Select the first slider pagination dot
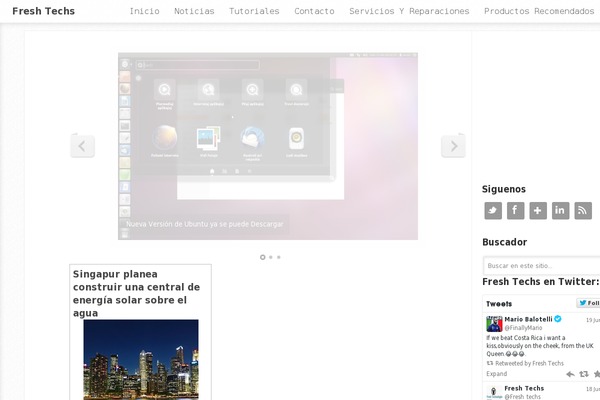600x400 pixels. [x=262, y=257]
